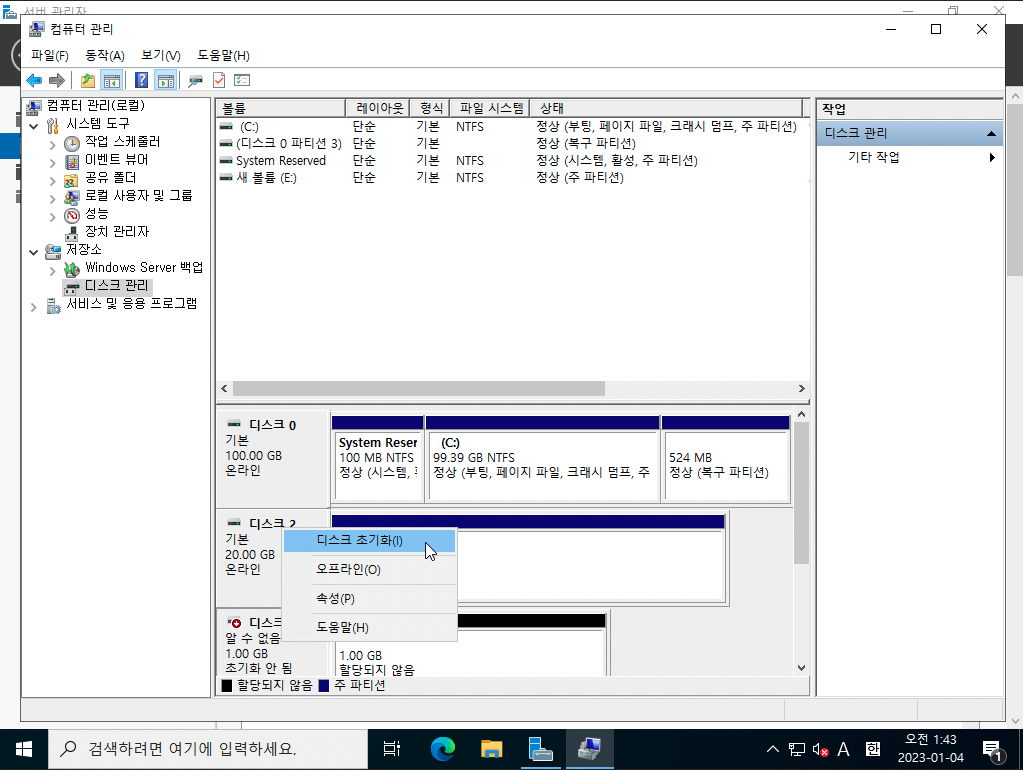Select 로컬 사용자 및 그룹 node

coord(138,195)
